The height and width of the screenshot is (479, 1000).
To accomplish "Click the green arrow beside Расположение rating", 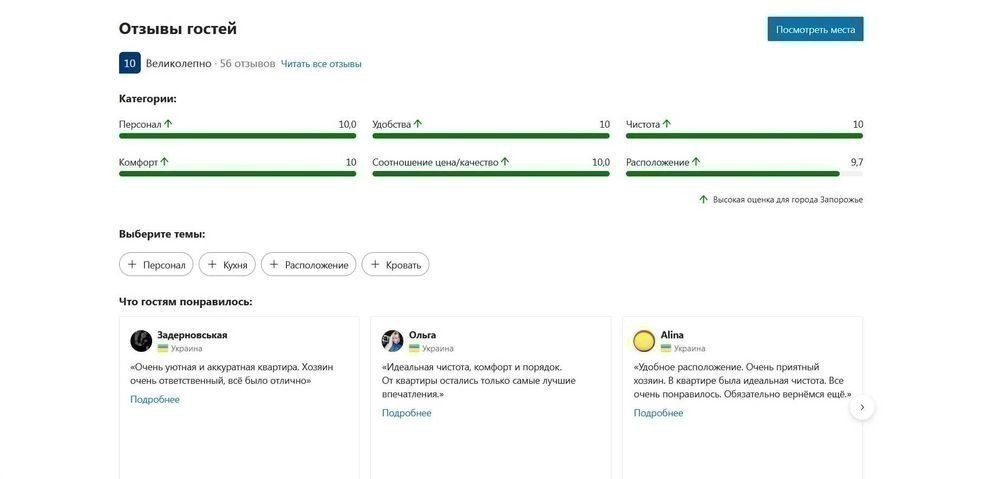I will 696,162.
